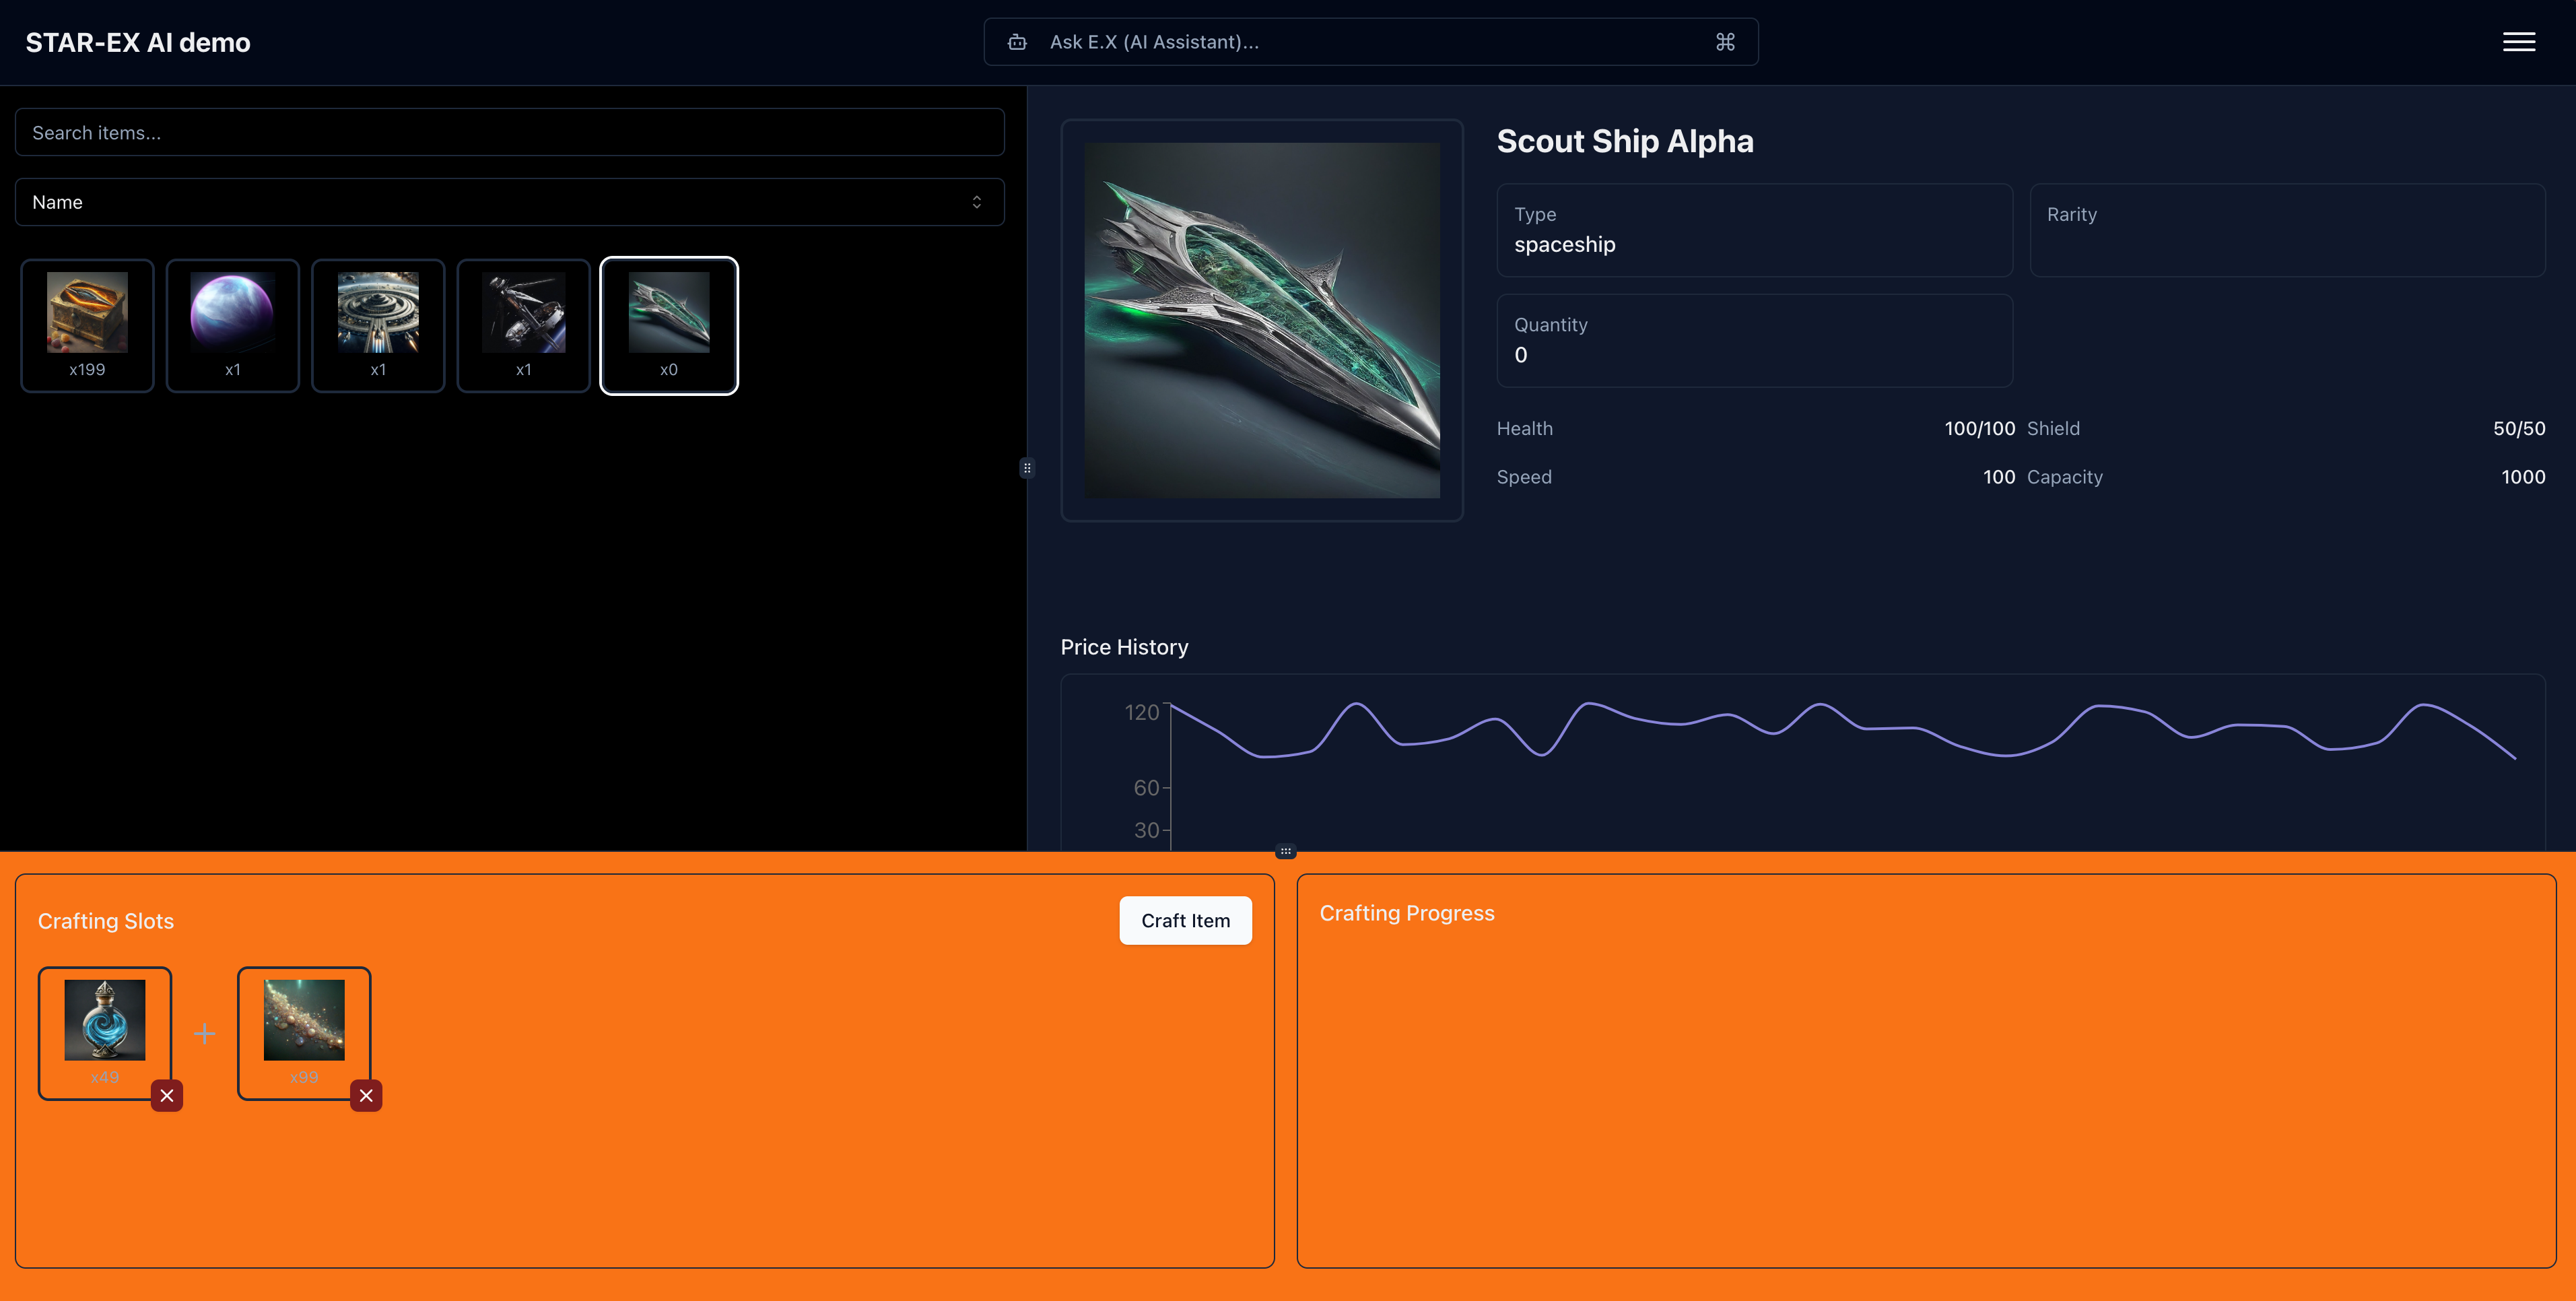Select the ringed space station item

[x=378, y=325]
